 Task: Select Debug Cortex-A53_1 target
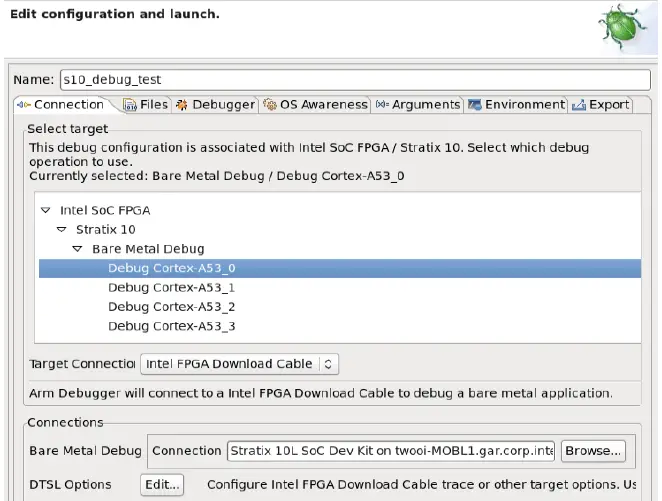171,287
